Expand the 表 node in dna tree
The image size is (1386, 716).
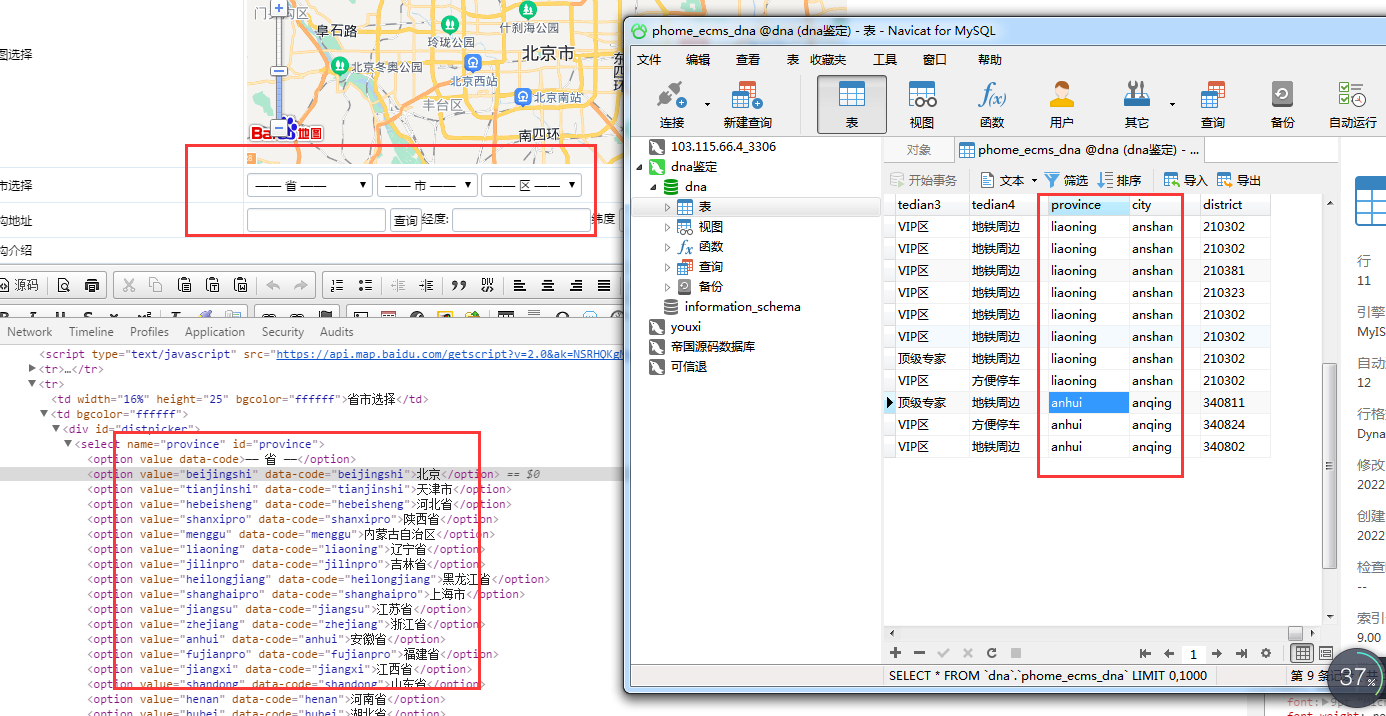668,207
